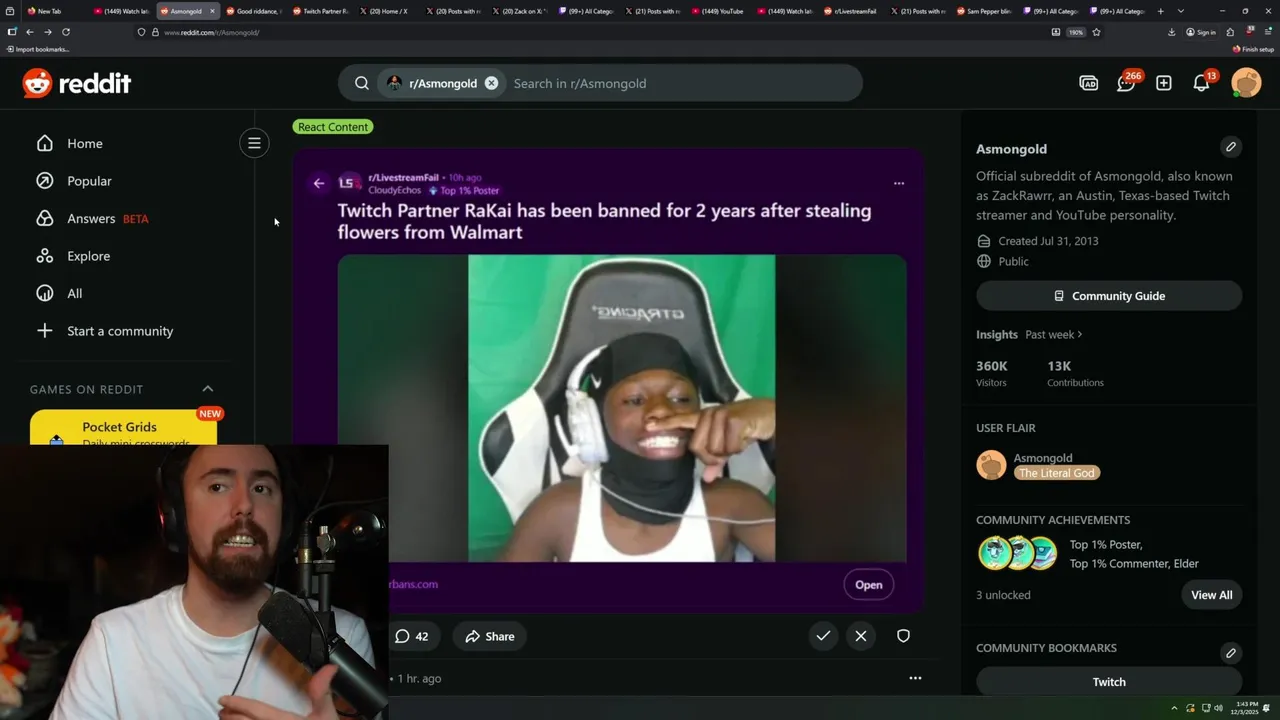Switch to Home / X browser tab
1280x720 pixels.
coord(387,11)
